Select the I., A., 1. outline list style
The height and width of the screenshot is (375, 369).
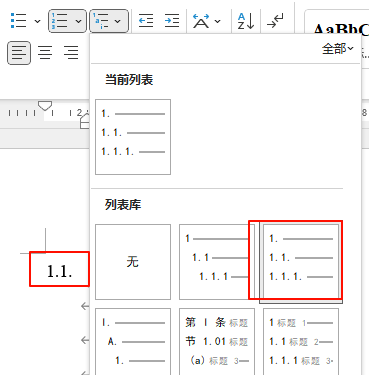point(133,342)
